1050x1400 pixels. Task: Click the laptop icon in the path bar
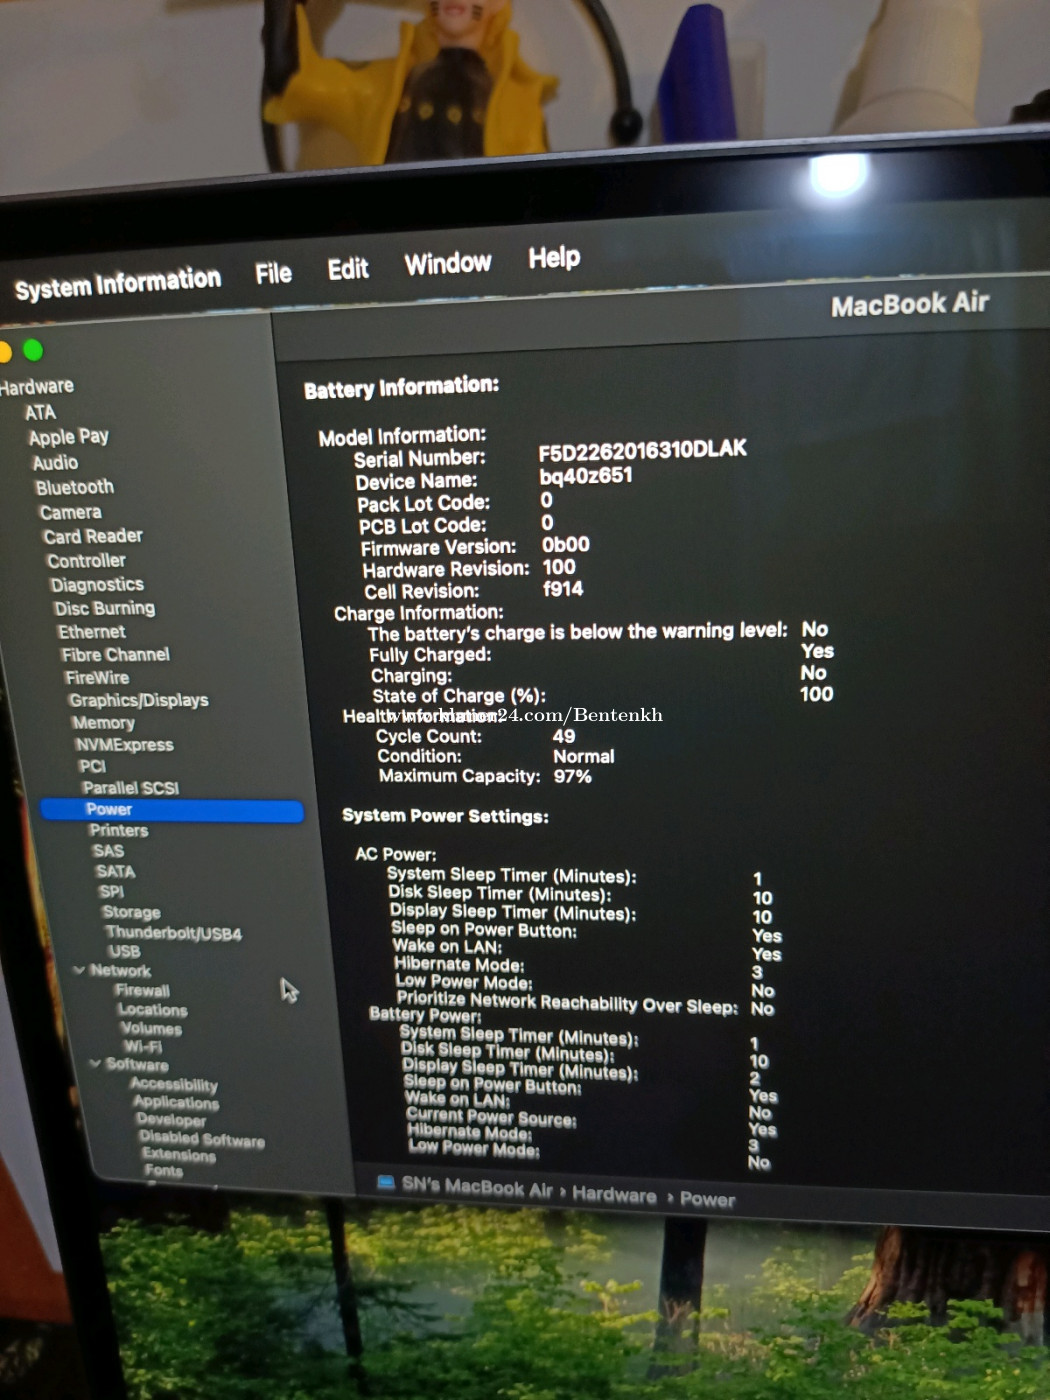pyautogui.click(x=385, y=1182)
